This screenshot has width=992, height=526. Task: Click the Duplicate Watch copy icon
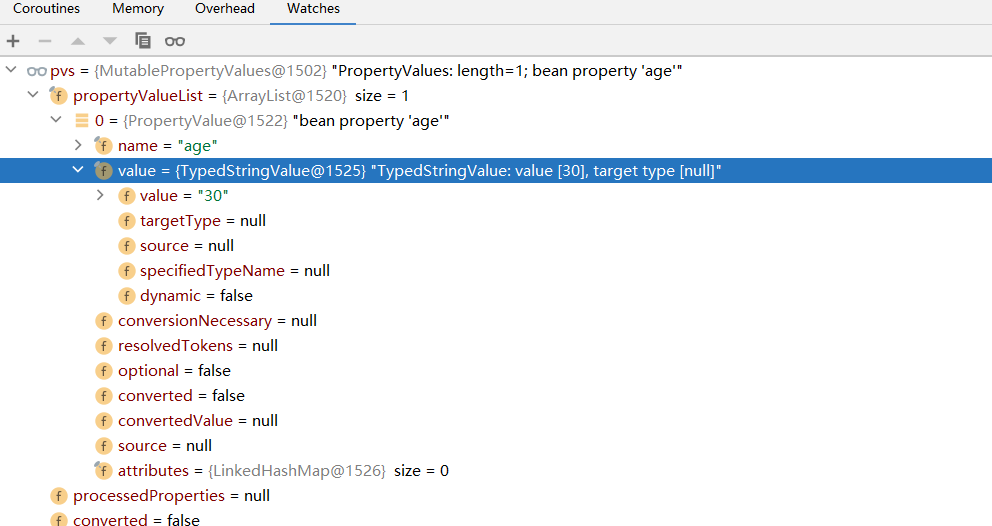(x=143, y=41)
